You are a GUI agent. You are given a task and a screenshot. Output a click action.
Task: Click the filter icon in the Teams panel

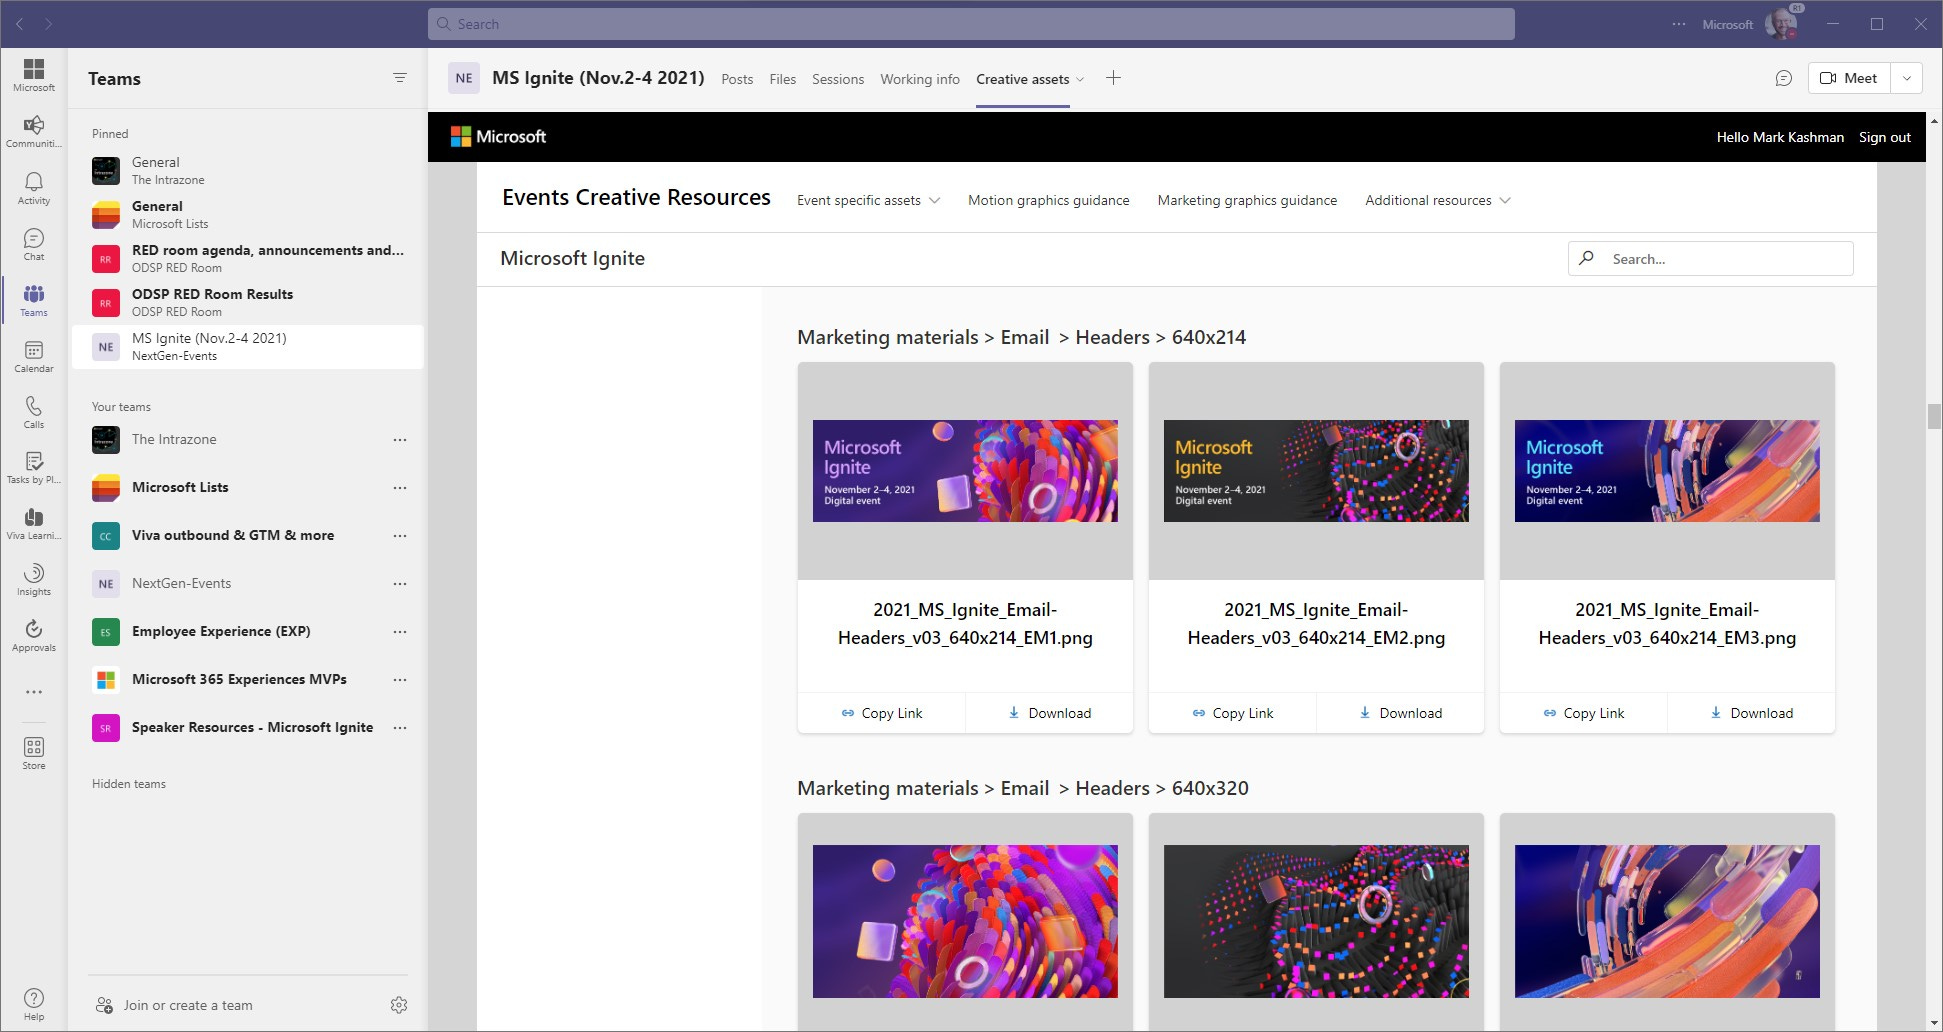[x=400, y=78]
